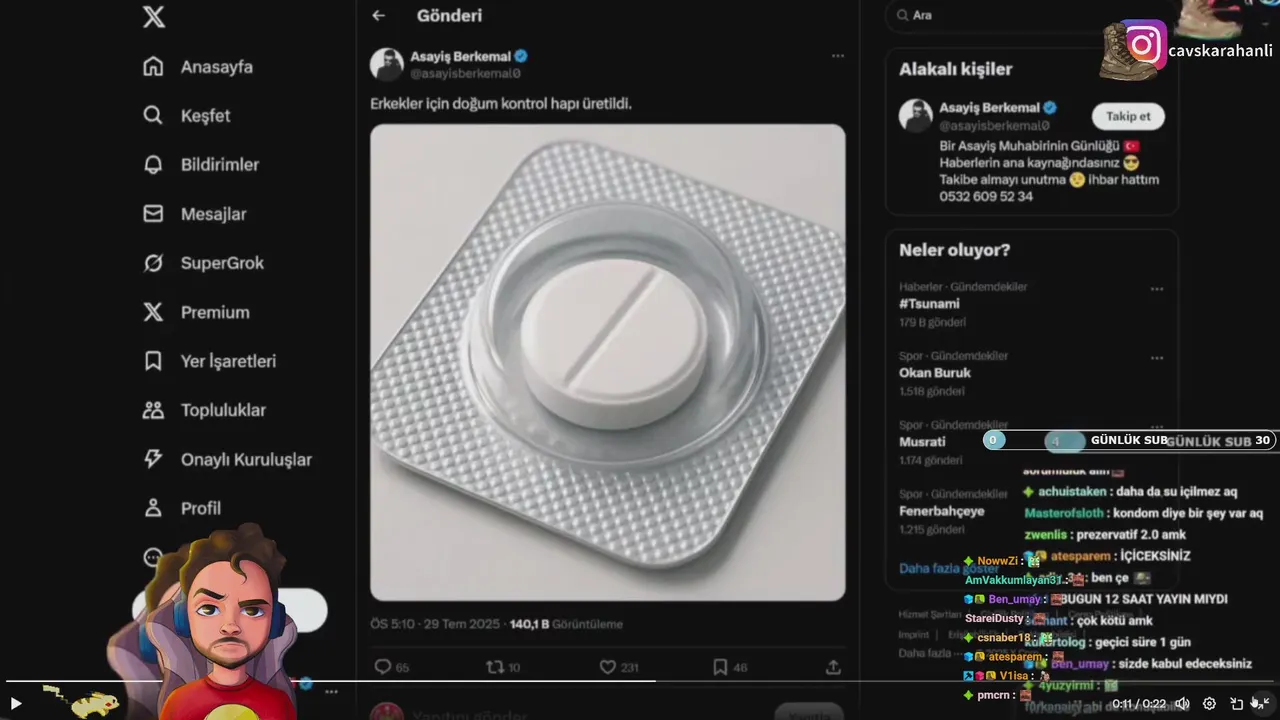Open Yer İşaretleri bookmarks
The image size is (1280, 720).
pyautogui.click(x=209, y=361)
